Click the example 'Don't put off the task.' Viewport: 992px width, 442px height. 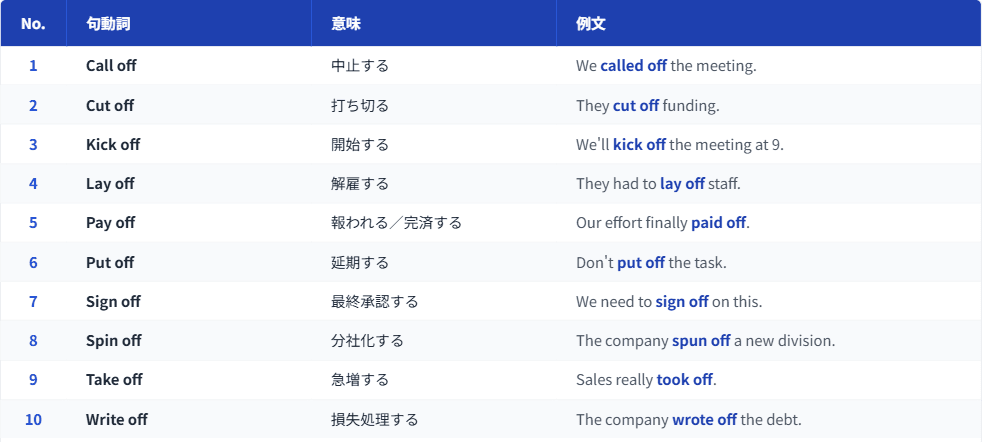point(651,263)
